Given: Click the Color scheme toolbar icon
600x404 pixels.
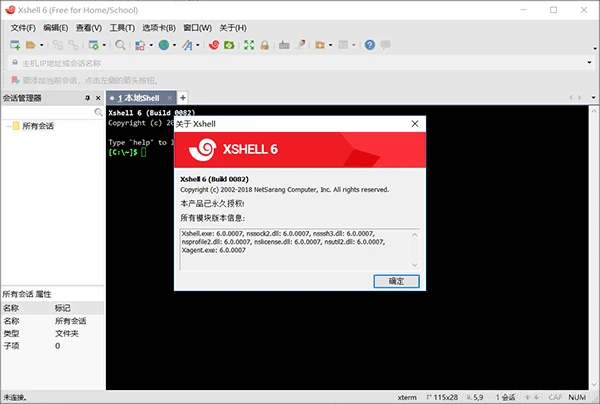Looking at the screenshot, I should pyautogui.click(x=140, y=45).
